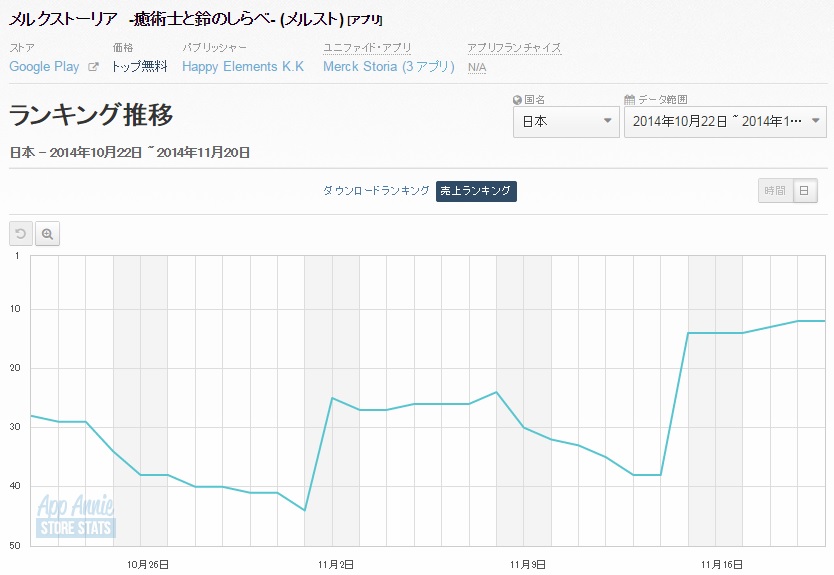Switch chart granularity to 時間 (hourly)
The width and height of the screenshot is (834, 575).
[775, 190]
